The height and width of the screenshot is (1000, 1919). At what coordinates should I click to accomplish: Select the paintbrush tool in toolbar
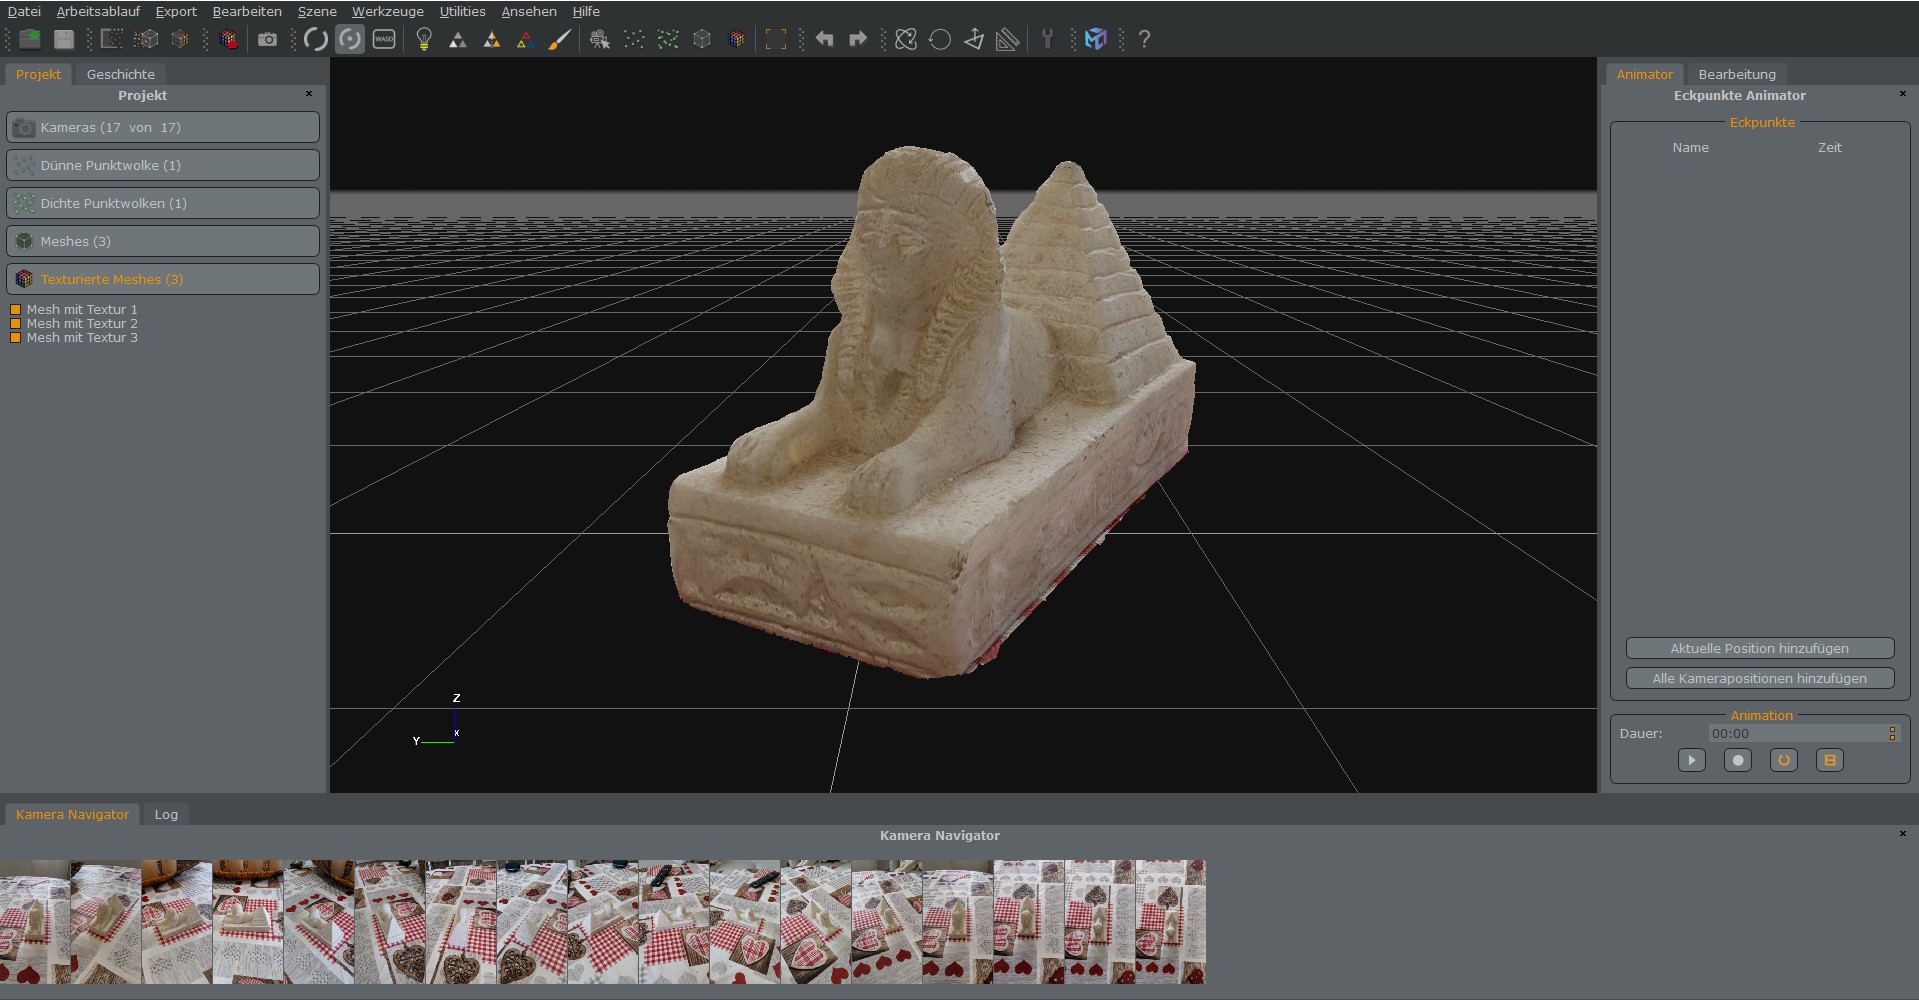(x=560, y=40)
